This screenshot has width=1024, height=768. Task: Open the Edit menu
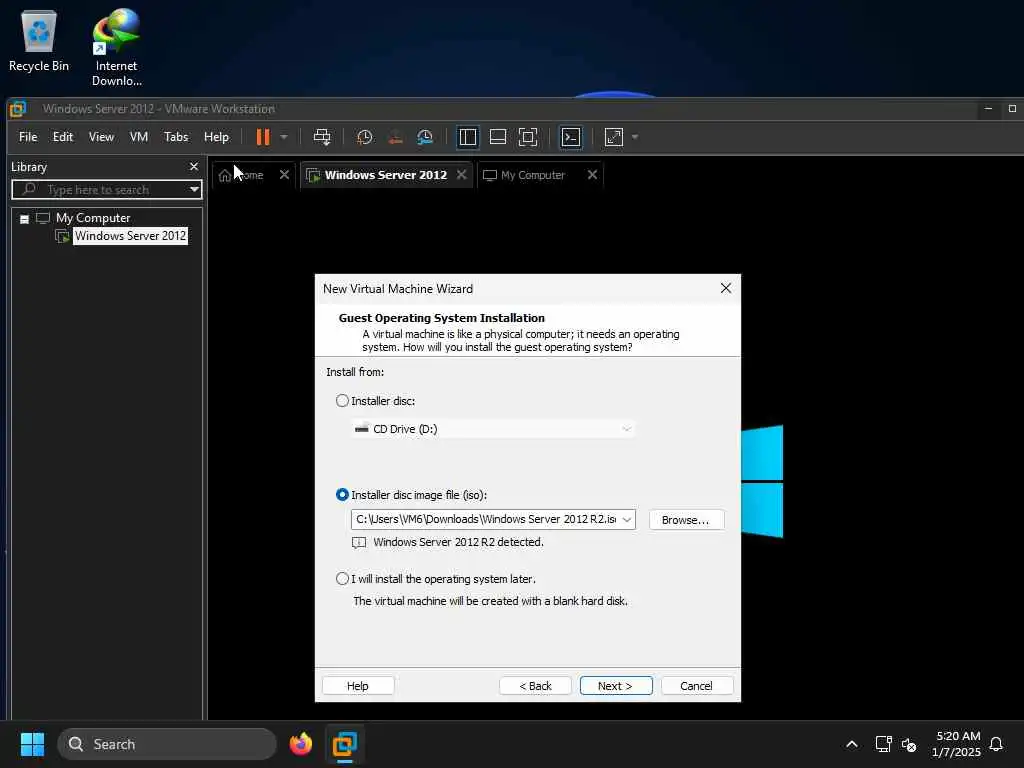coord(63,137)
